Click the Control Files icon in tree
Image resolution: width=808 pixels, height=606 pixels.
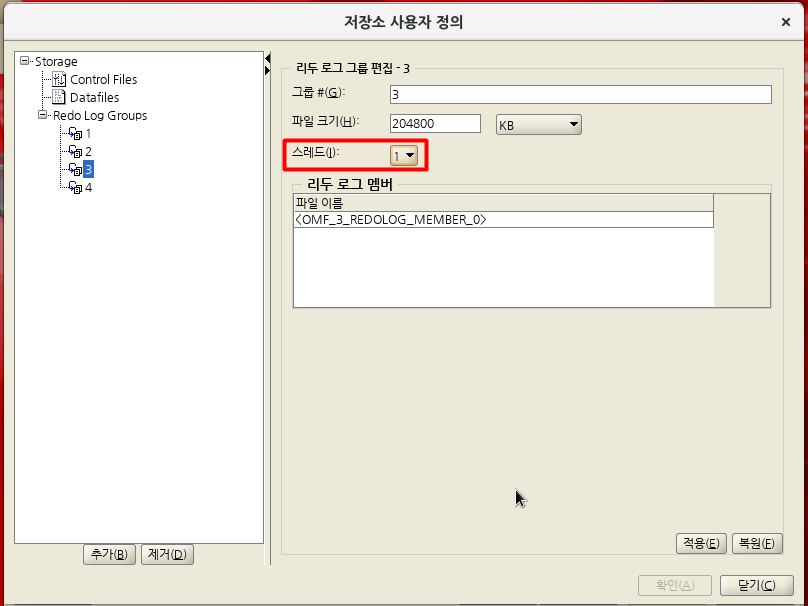point(59,79)
